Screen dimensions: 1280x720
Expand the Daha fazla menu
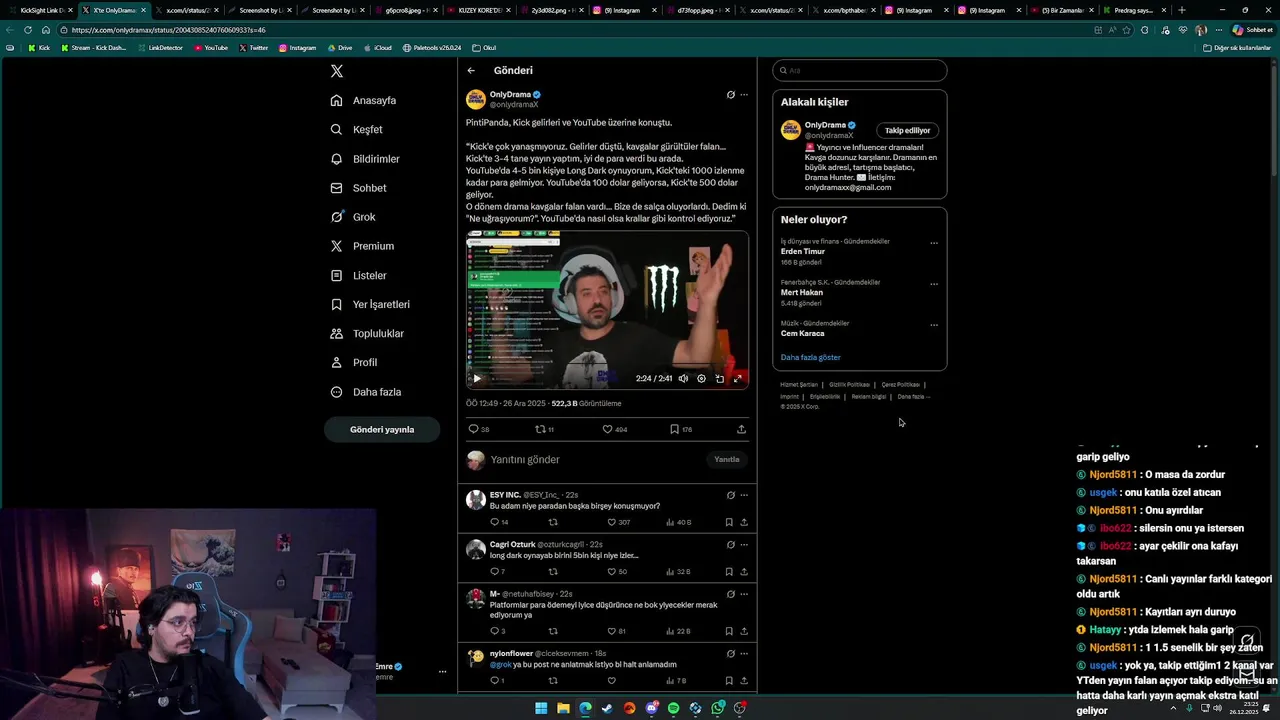coord(366,392)
